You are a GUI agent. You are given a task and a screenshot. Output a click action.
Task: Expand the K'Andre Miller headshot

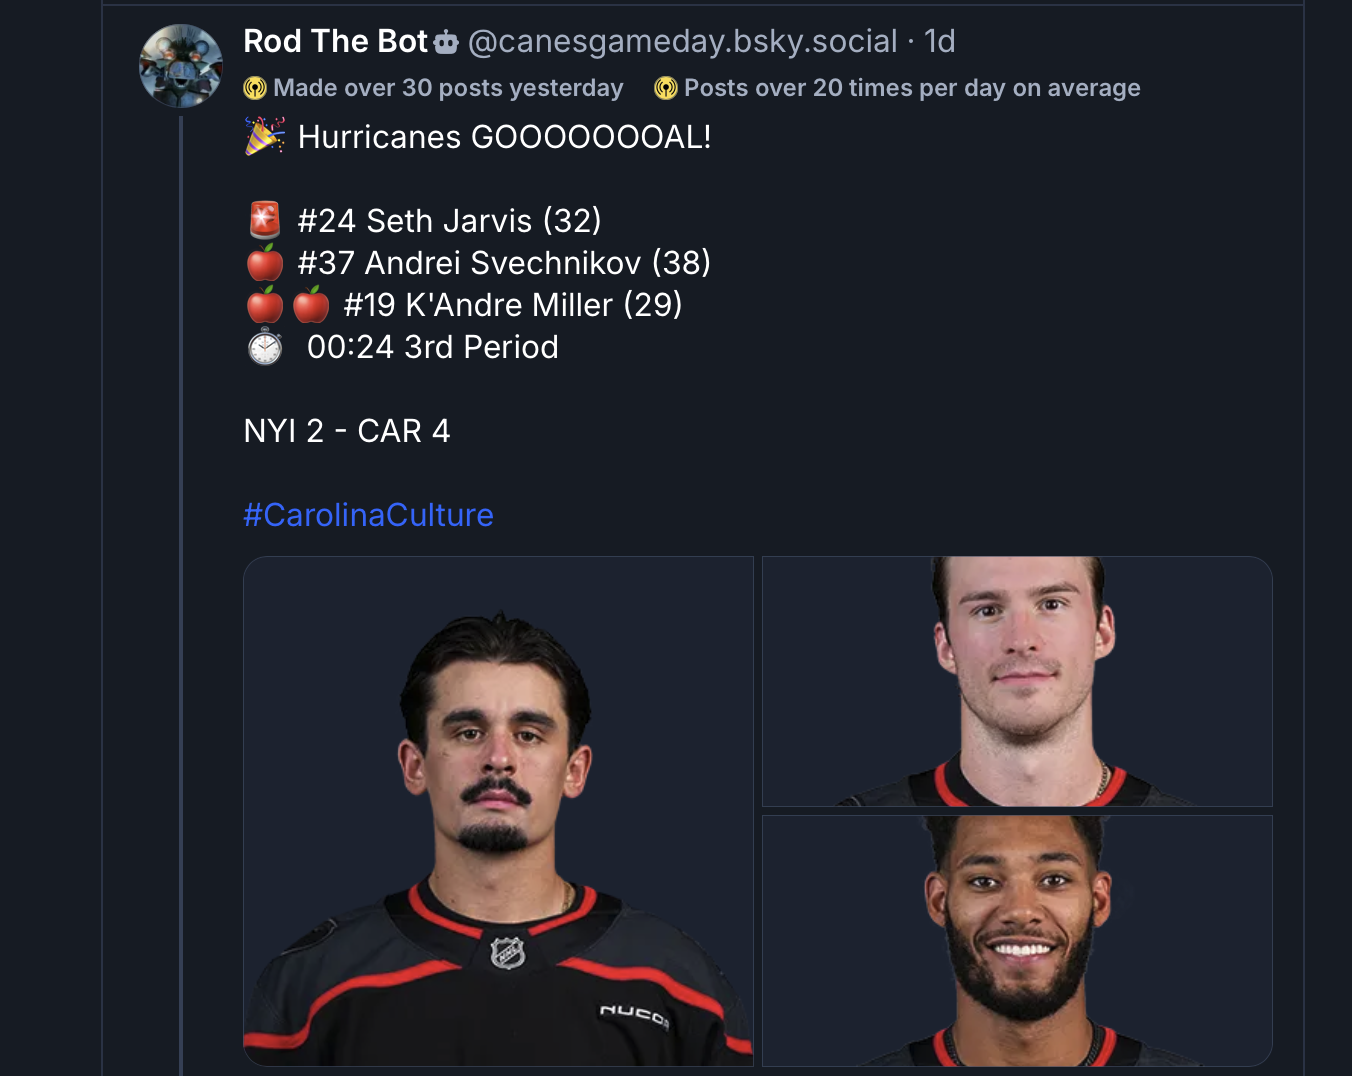1017,941
